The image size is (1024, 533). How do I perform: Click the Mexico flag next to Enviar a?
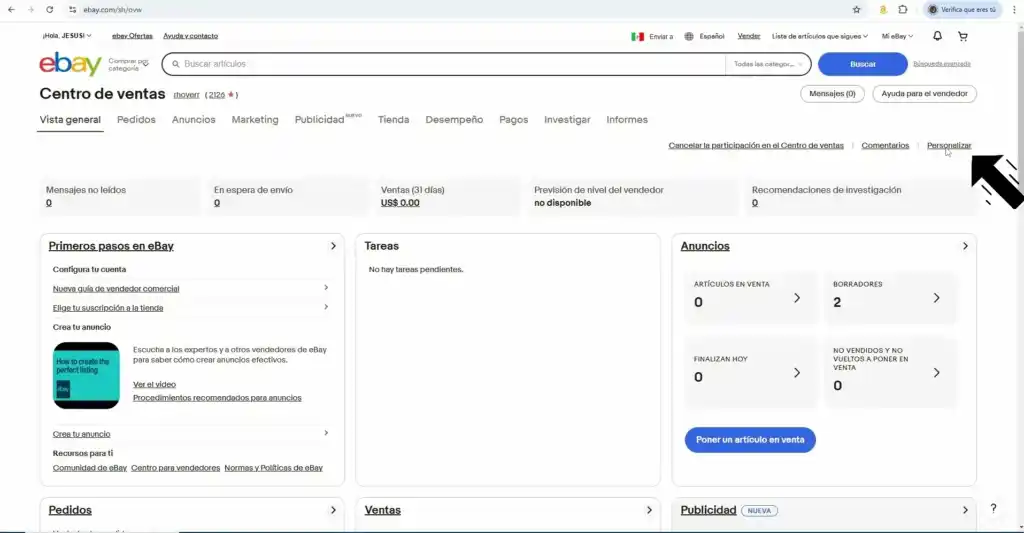[x=637, y=37]
